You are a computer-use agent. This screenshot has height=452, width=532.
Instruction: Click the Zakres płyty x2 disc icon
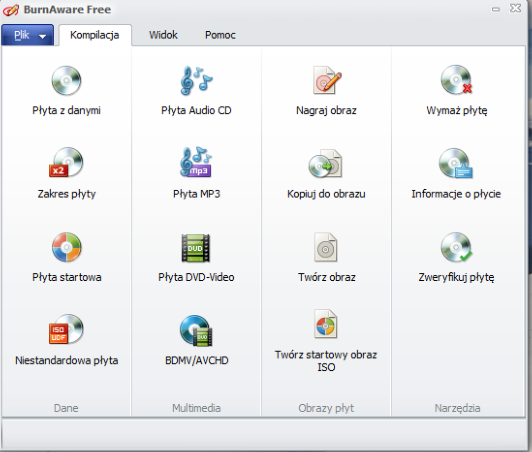[x=66, y=163]
